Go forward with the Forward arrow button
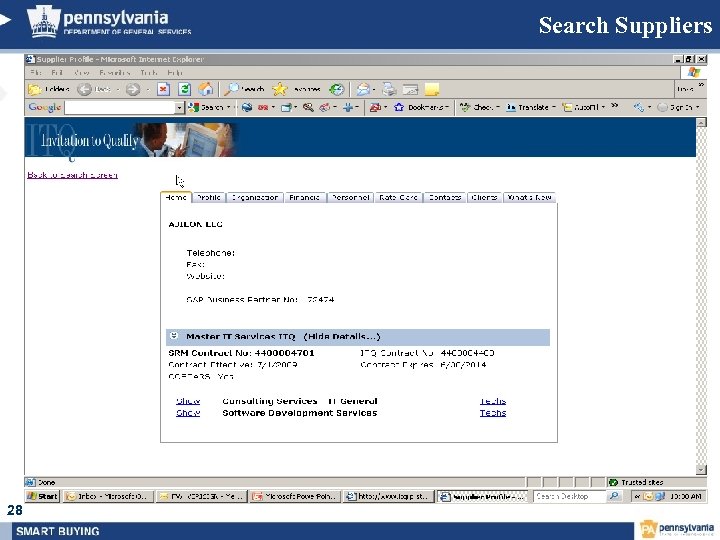720x540 pixels. point(133,89)
